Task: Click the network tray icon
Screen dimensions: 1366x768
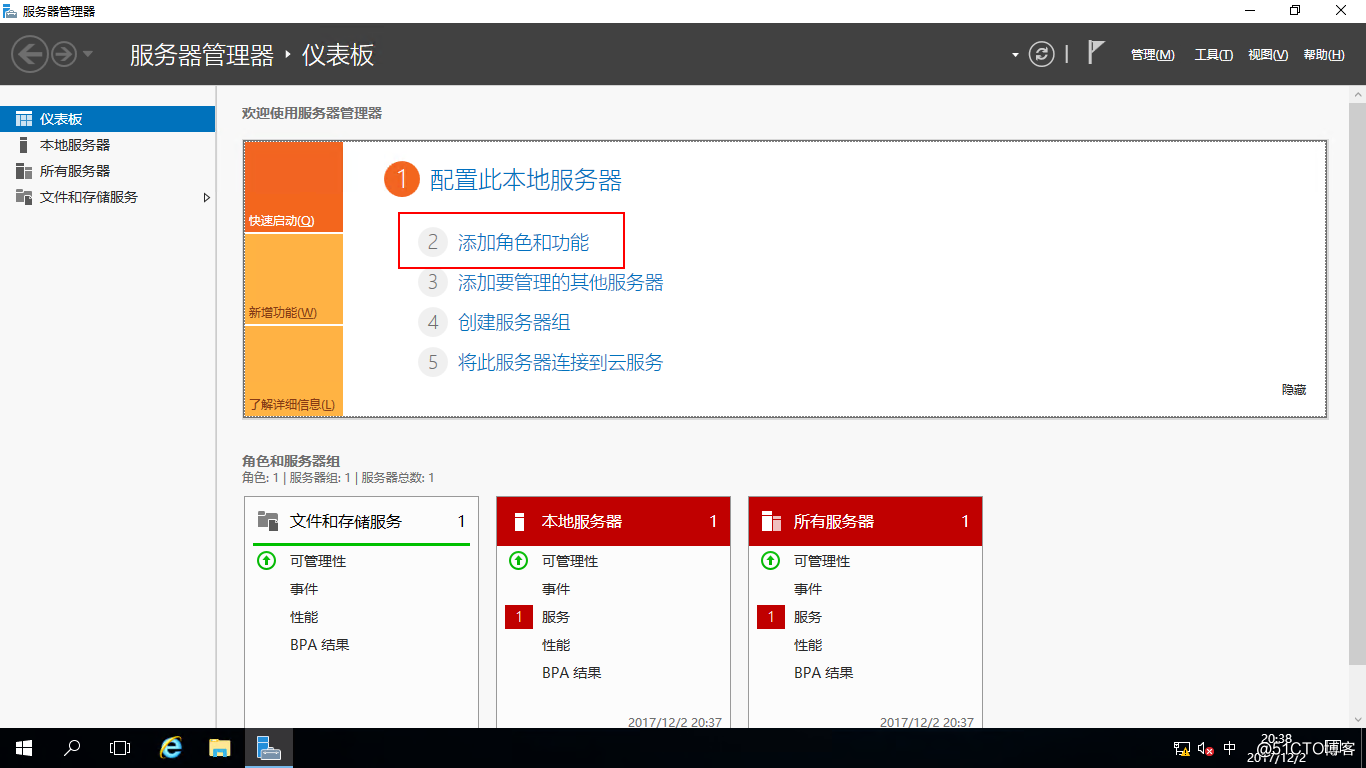Action: tap(1181, 748)
